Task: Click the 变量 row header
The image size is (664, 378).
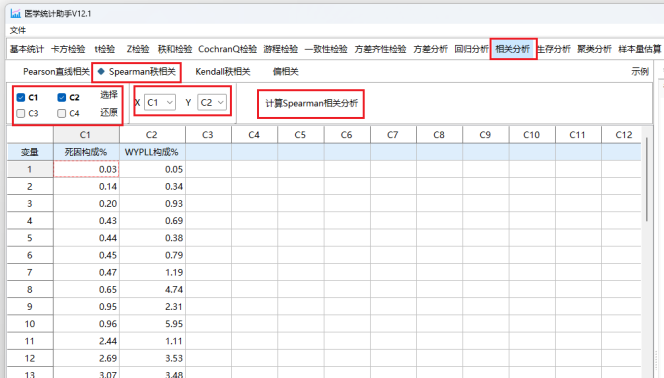Action: click(x=30, y=152)
